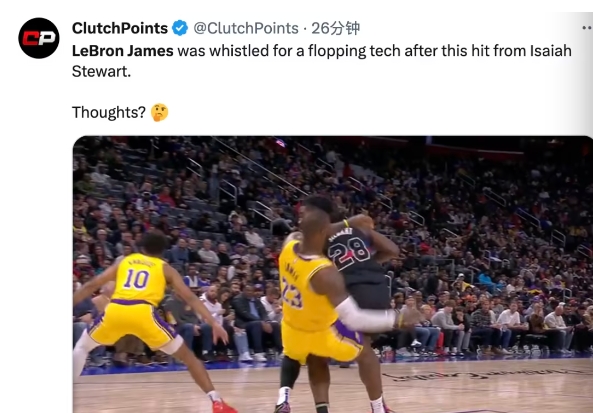The width and height of the screenshot is (593, 413).
Task: Open the @ClutchPoints handle link
Action: [246, 28]
